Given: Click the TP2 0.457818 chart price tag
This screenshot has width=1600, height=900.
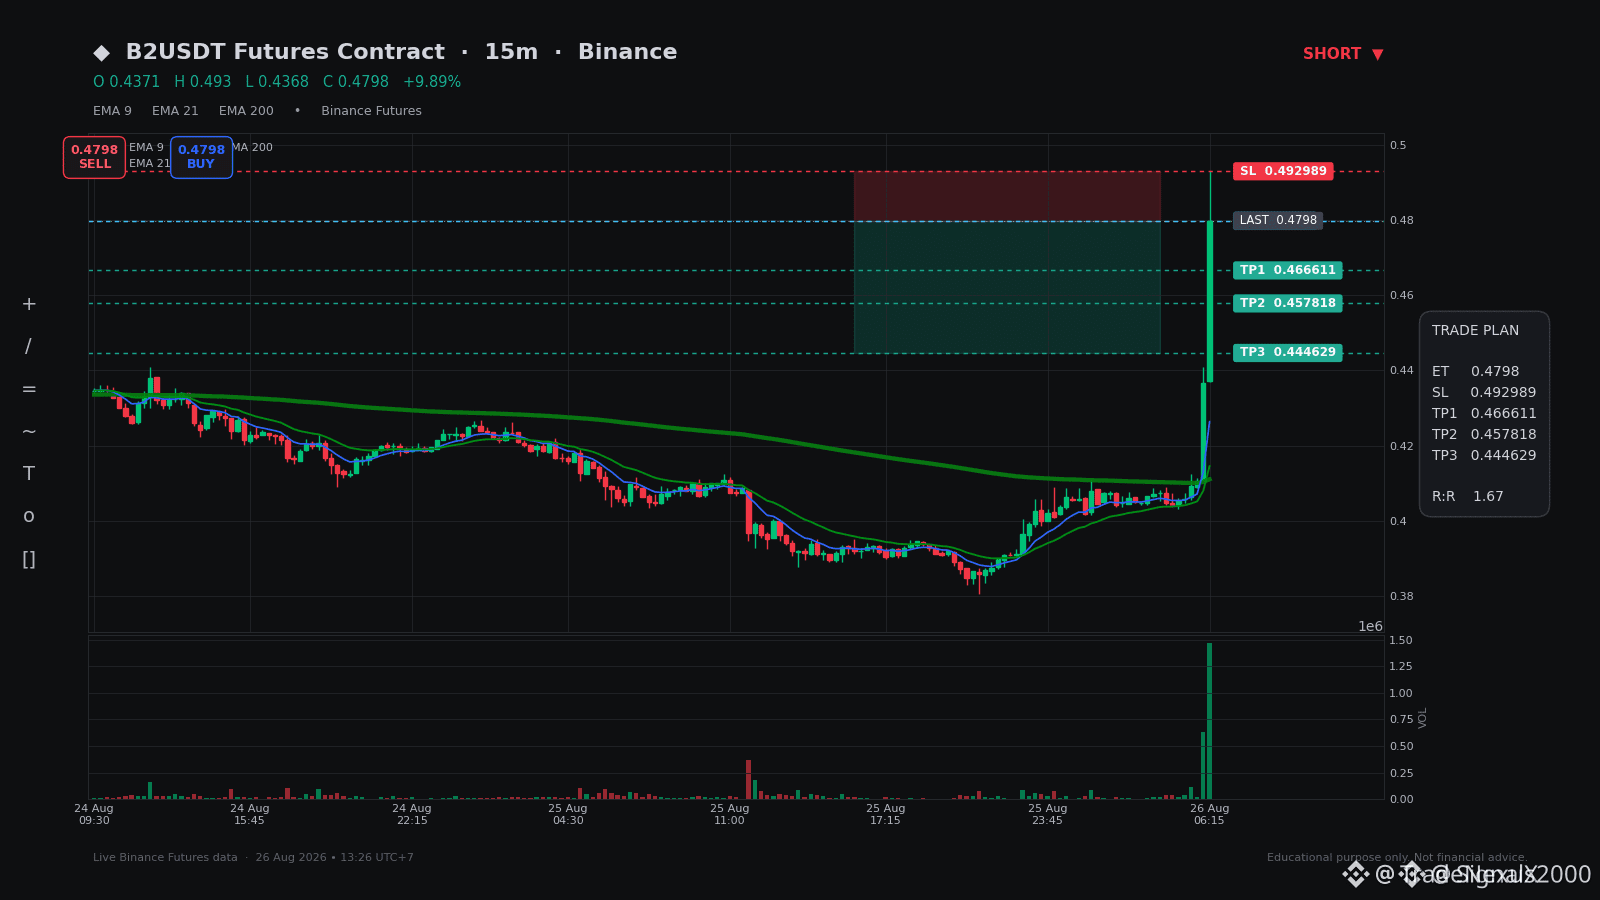Looking at the screenshot, I should [x=1288, y=303].
